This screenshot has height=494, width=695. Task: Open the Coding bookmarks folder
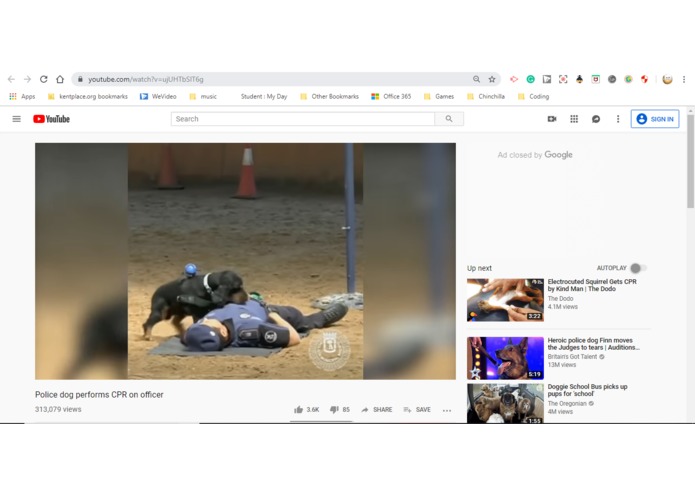tap(534, 96)
